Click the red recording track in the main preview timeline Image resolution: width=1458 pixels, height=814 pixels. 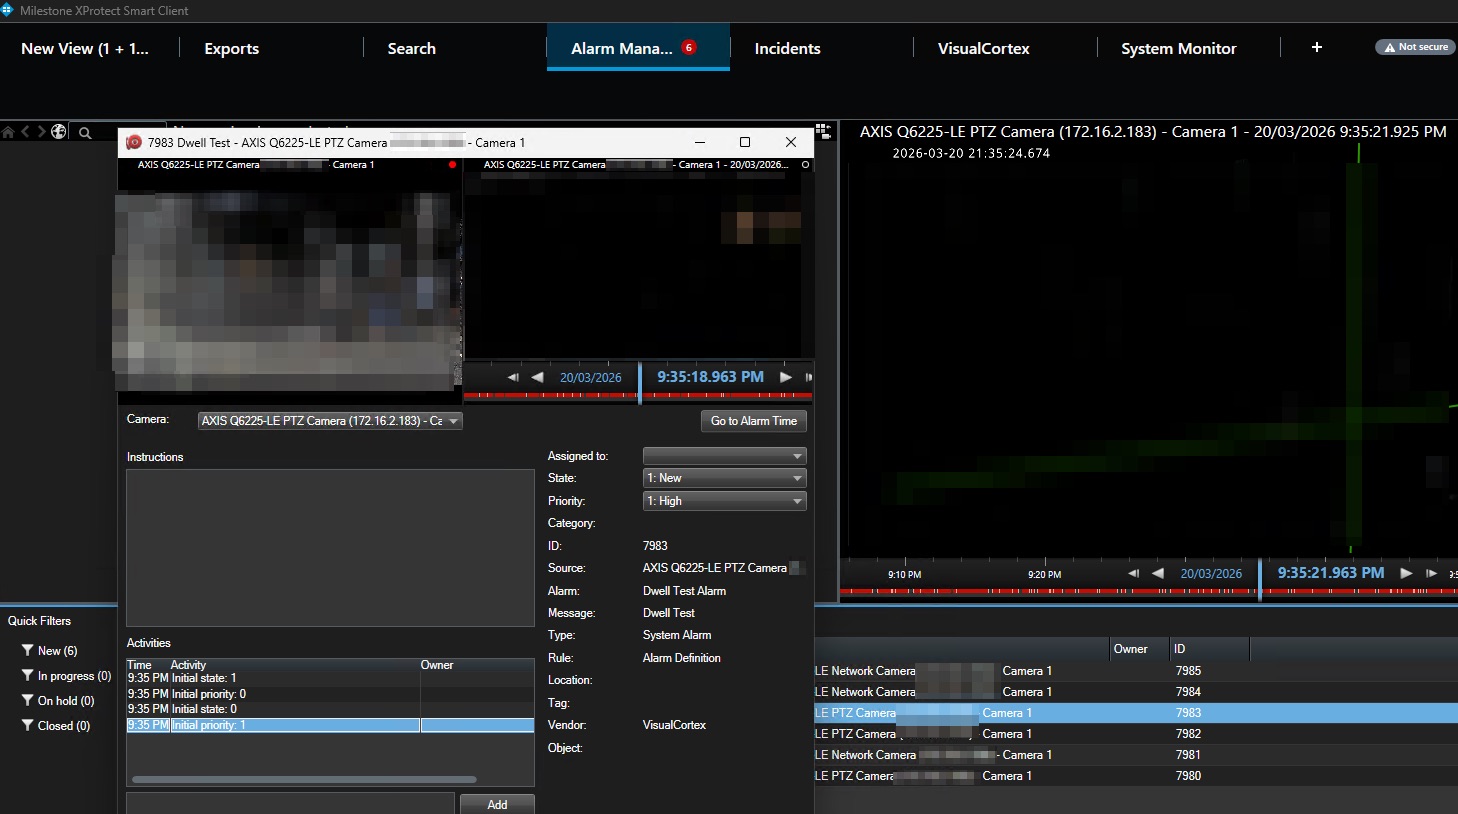1148,592
